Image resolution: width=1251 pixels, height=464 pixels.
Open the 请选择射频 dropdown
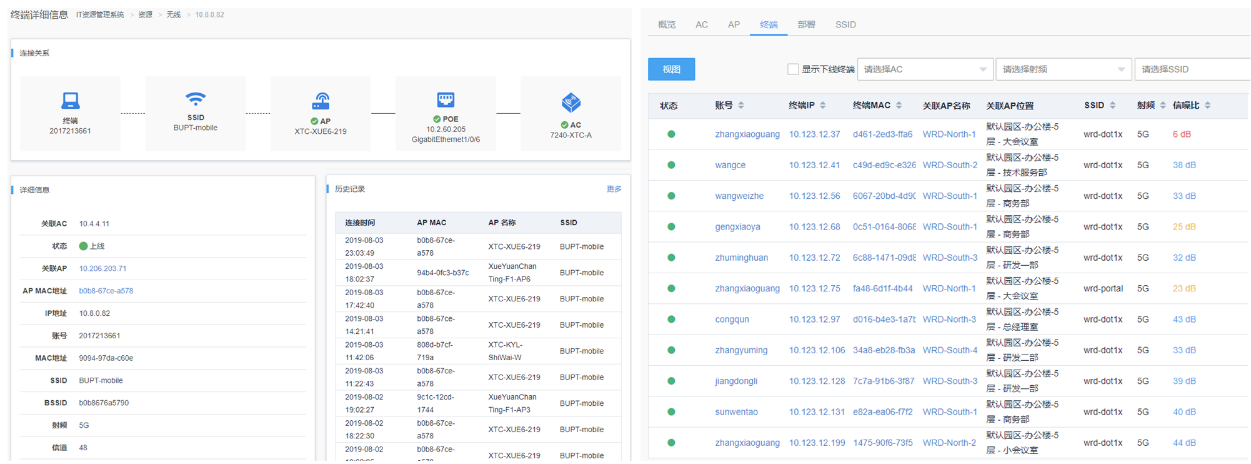(1062, 69)
